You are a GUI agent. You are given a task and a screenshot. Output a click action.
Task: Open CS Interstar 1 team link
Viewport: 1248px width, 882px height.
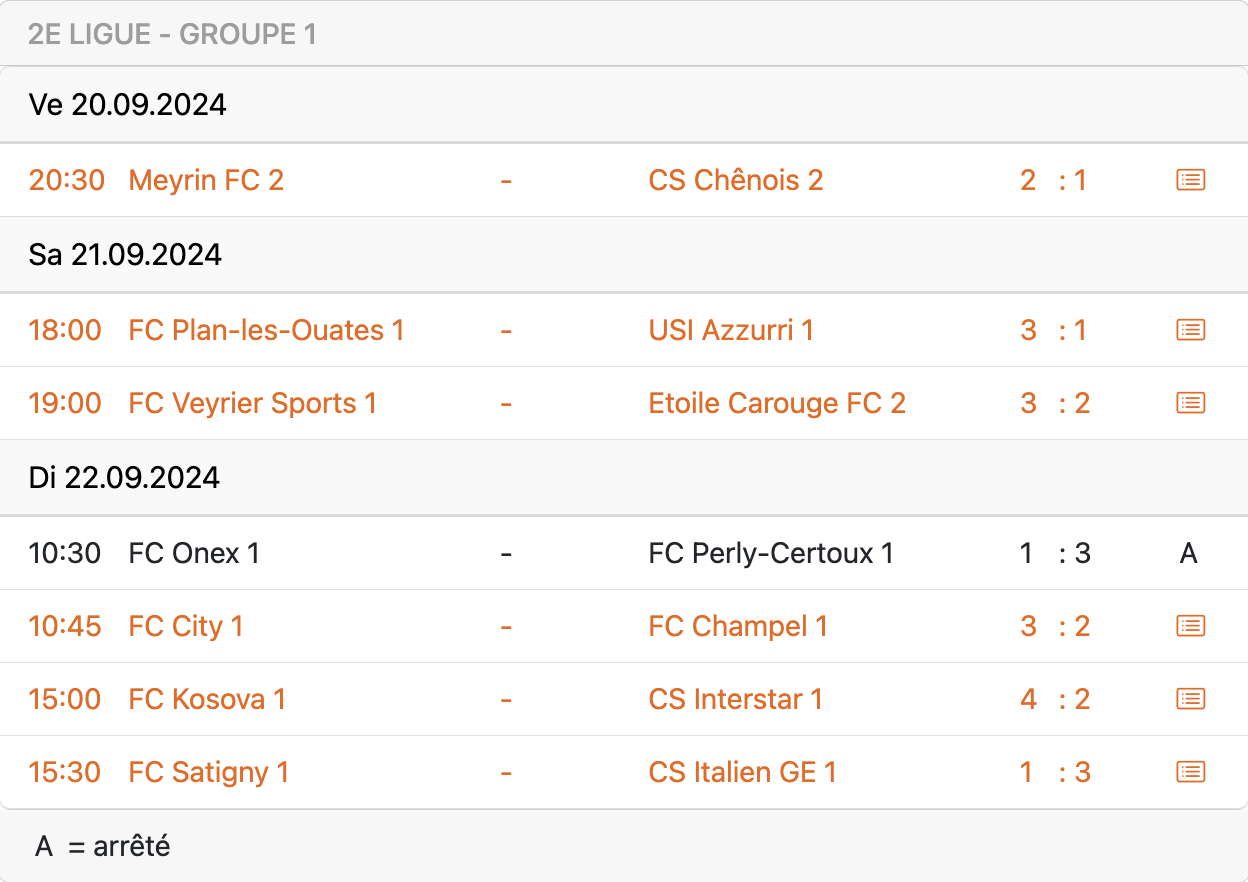click(x=735, y=699)
